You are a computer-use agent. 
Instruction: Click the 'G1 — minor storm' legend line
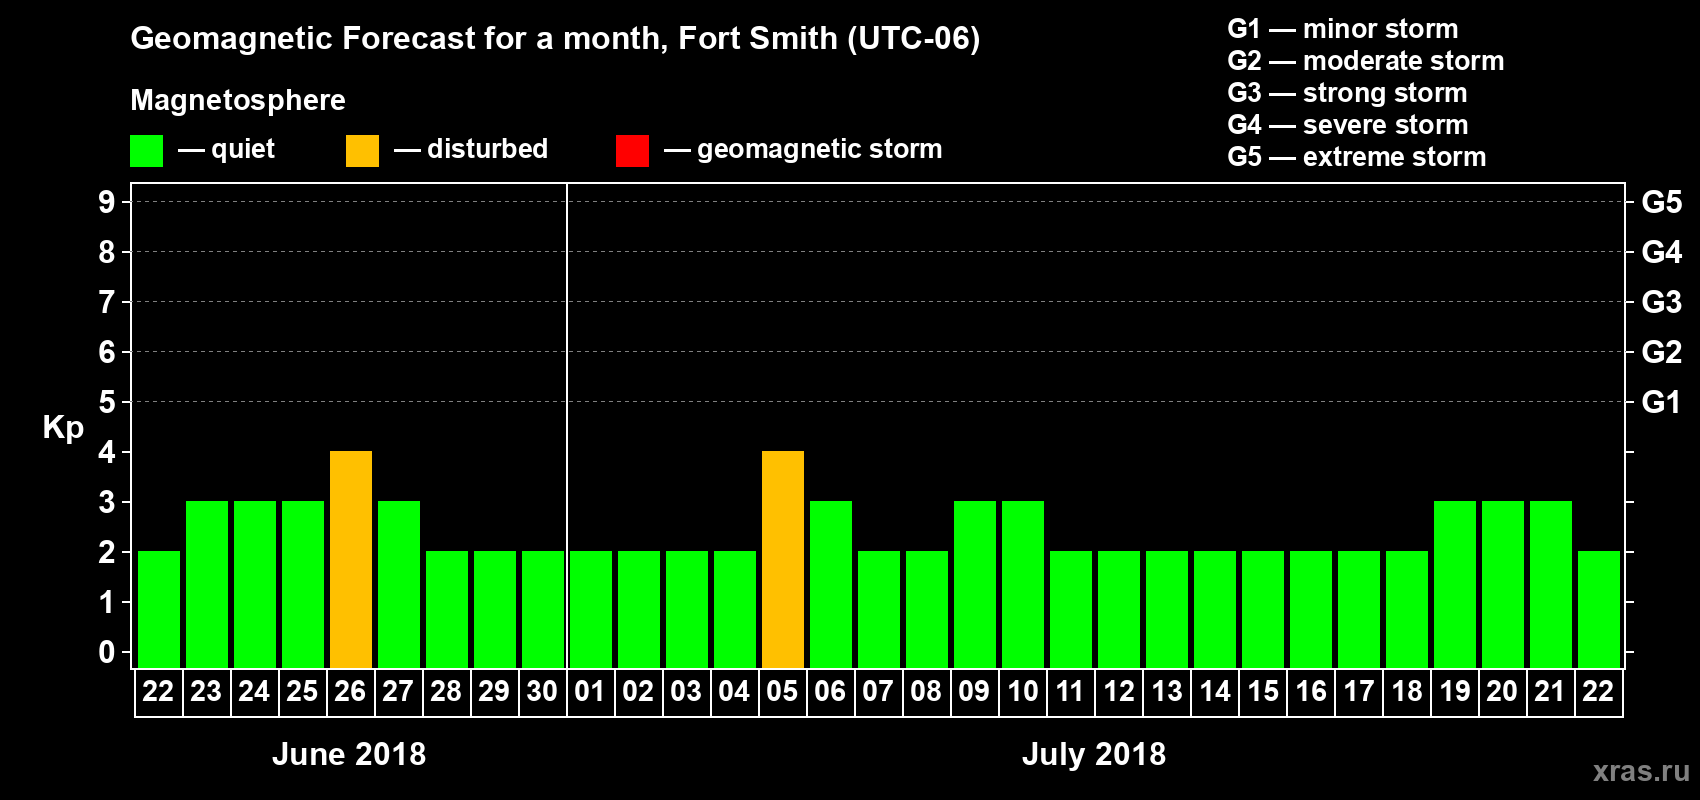1343,29
